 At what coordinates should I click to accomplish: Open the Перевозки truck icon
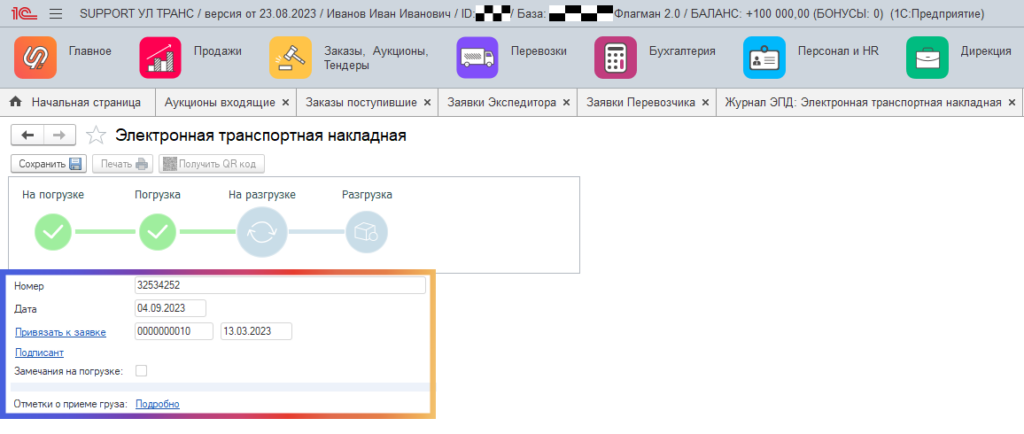click(x=477, y=57)
